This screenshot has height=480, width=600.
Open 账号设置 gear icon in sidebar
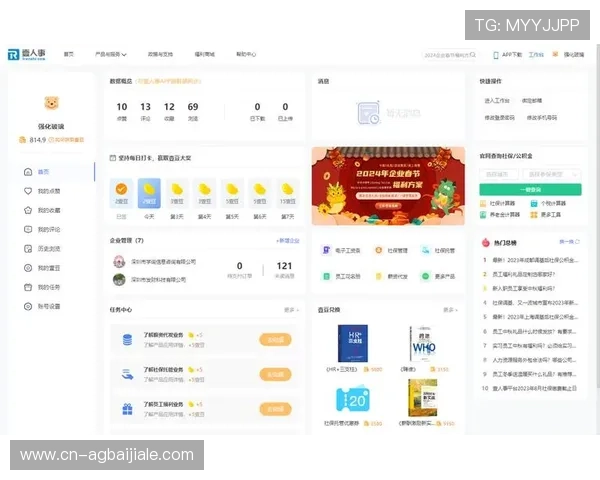point(28,306)
